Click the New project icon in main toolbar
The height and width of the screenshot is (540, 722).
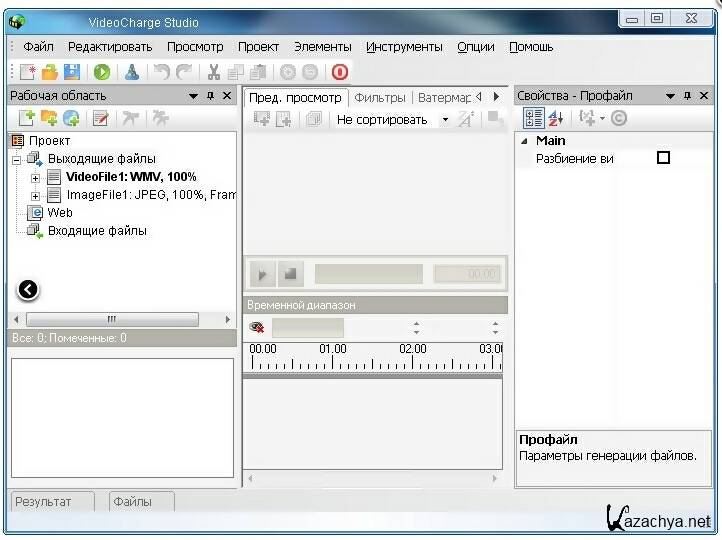27,72
